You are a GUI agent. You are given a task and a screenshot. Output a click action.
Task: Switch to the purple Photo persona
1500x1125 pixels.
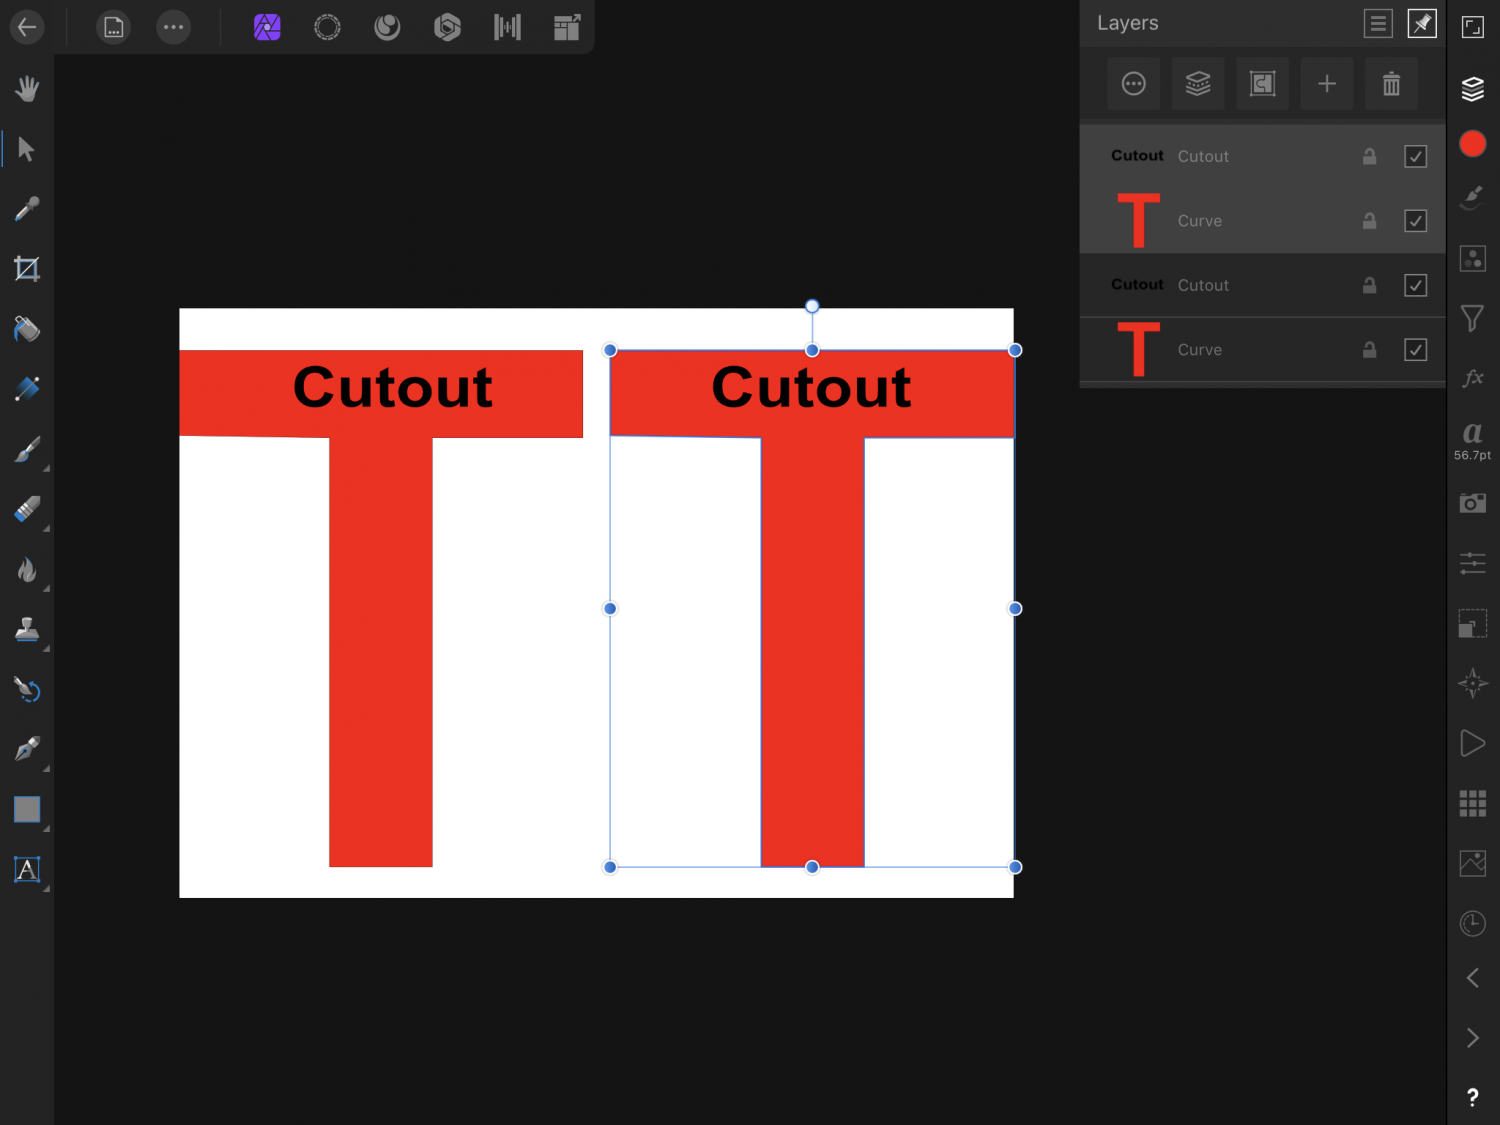tap(267, 27)
